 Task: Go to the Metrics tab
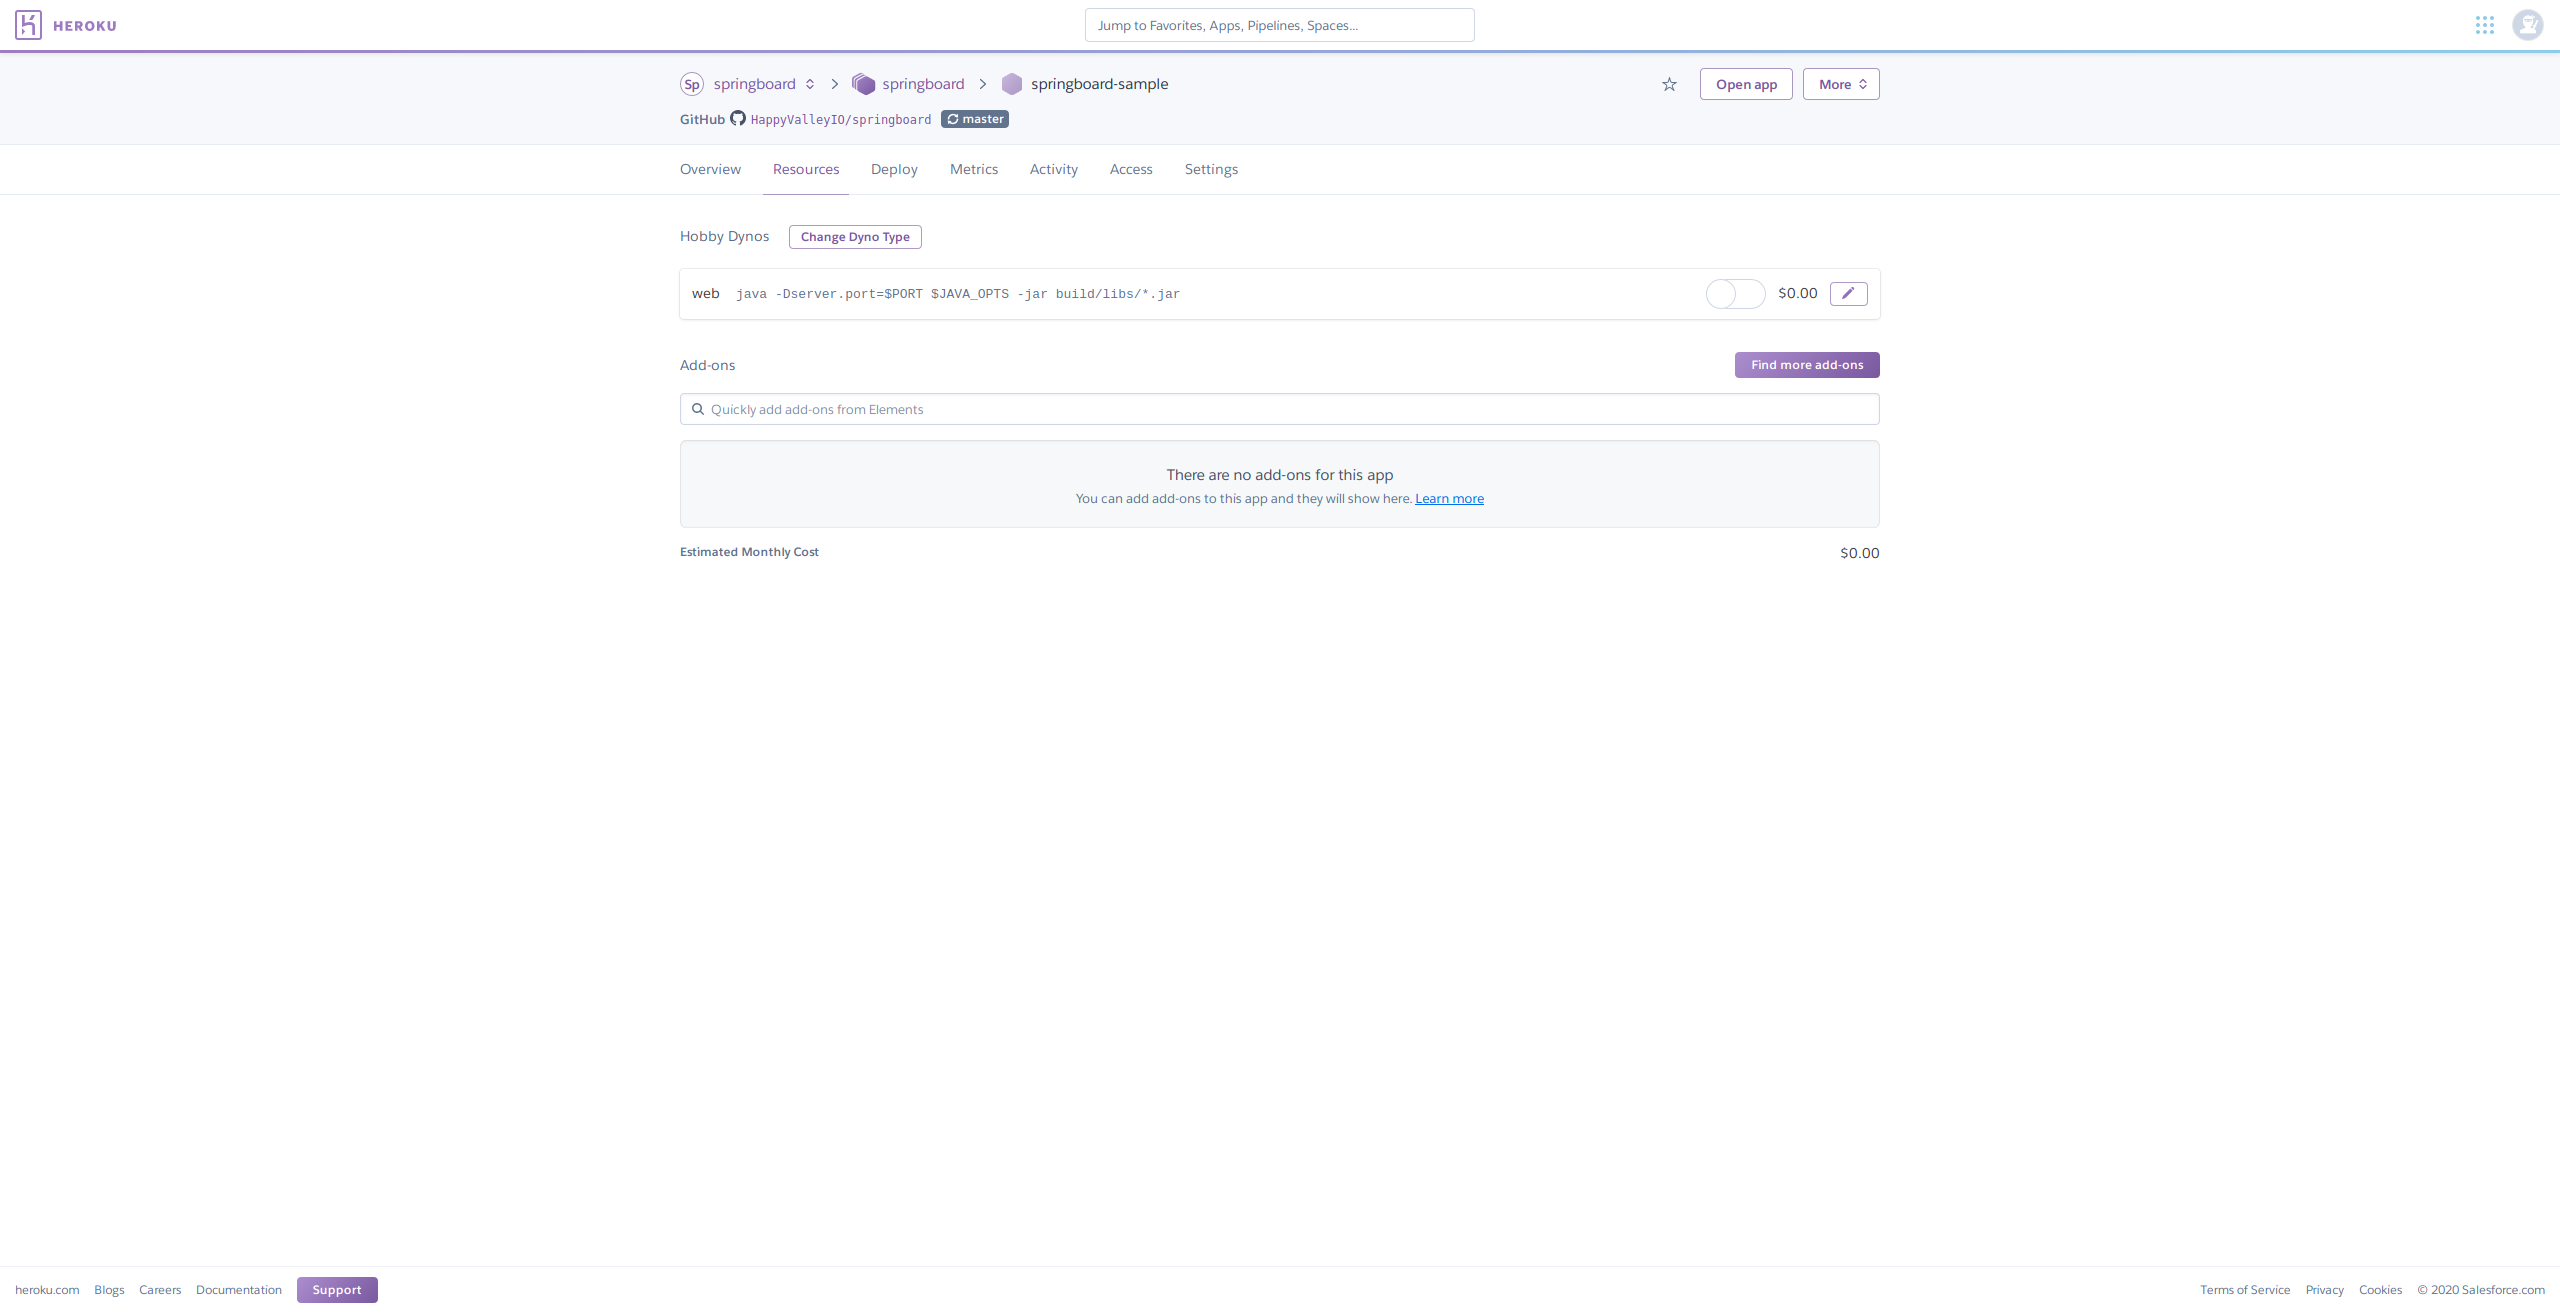click(x=974, y=169)
